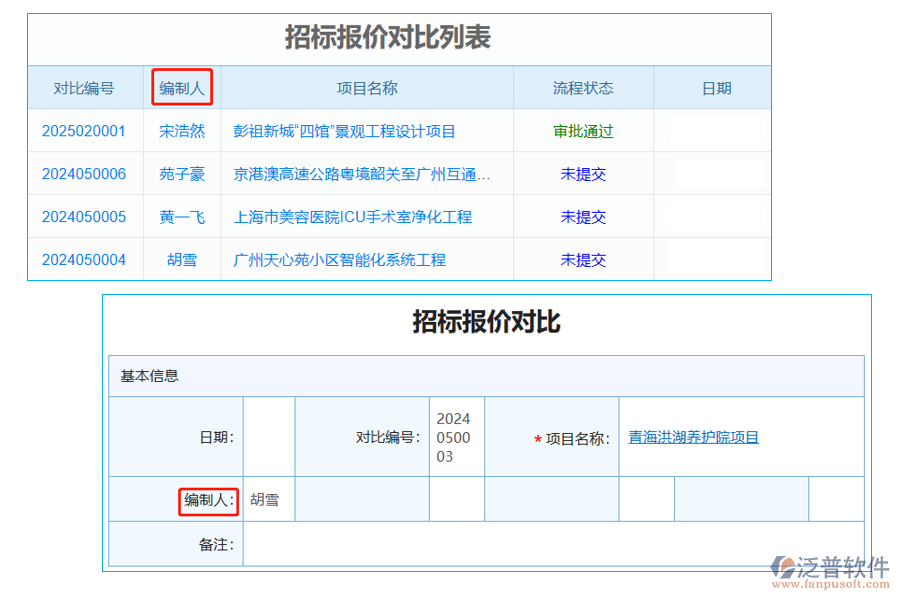
Task: Open comparison number 2025020001 link
Action: (85, 131)
